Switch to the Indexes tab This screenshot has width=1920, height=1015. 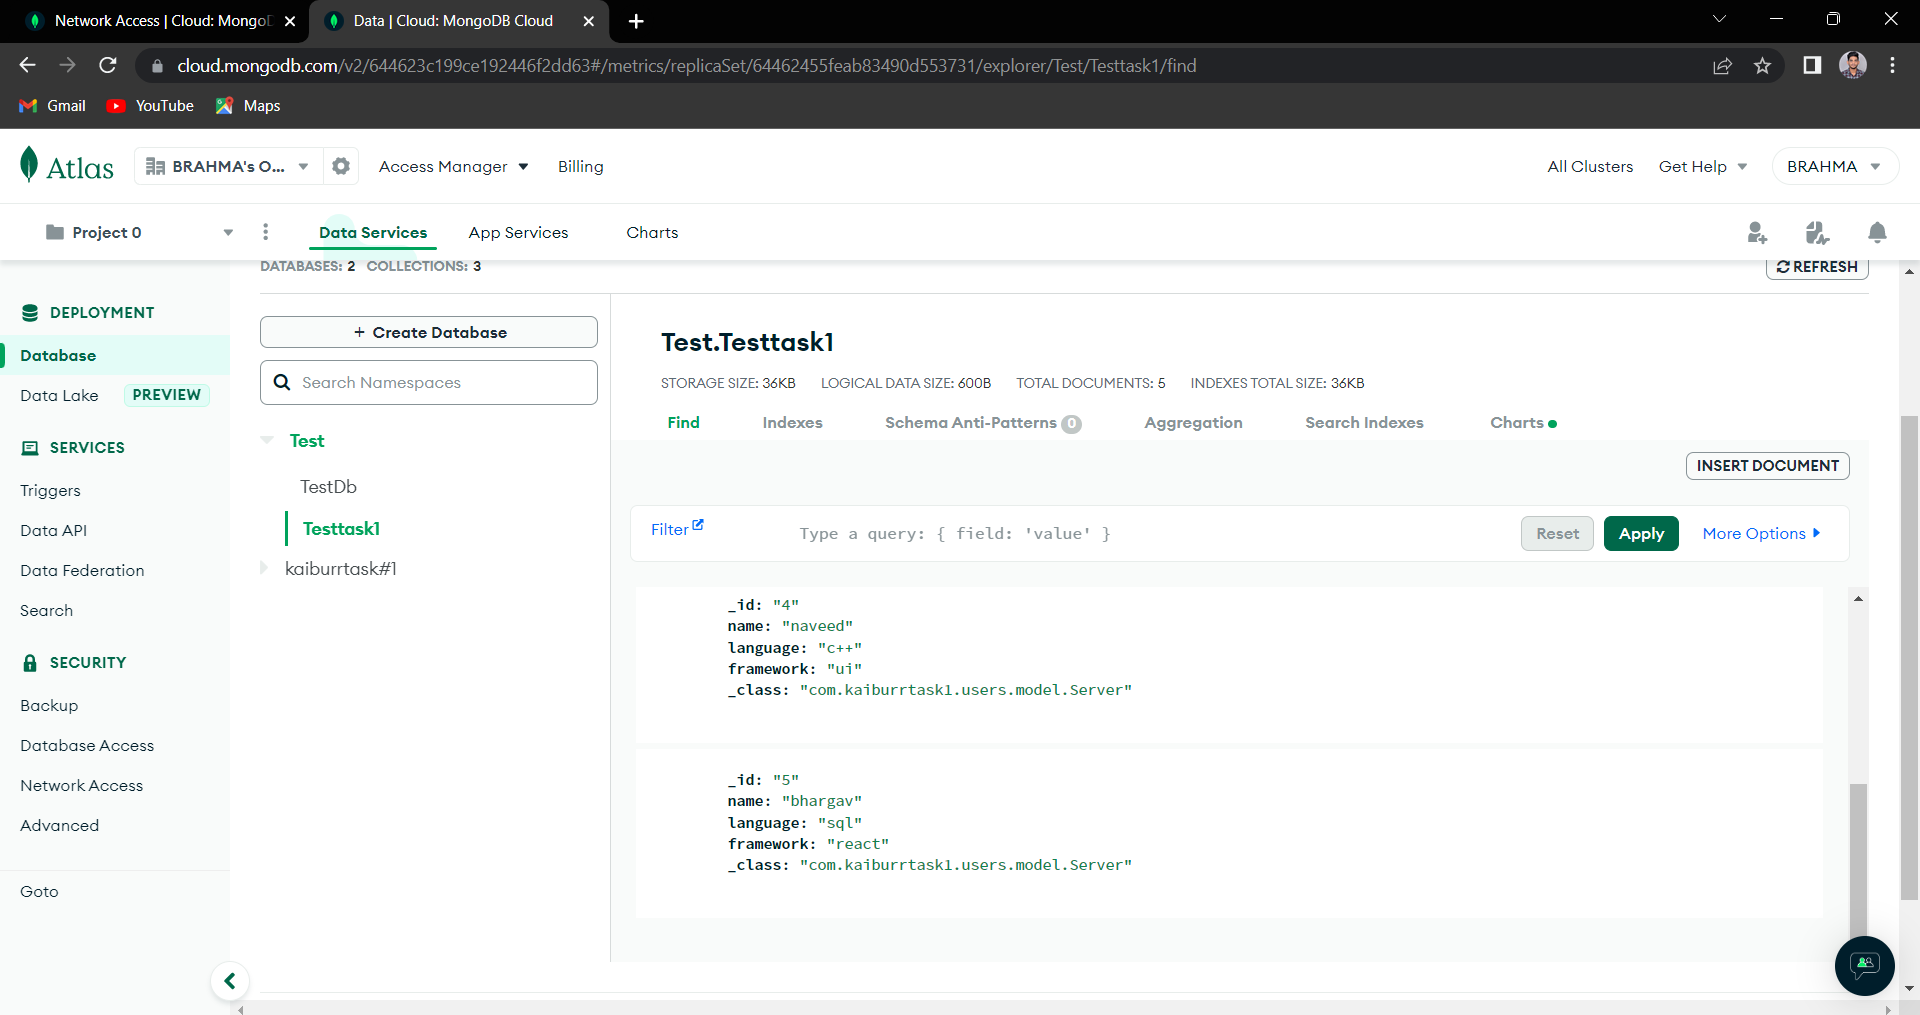pos(792,422)
